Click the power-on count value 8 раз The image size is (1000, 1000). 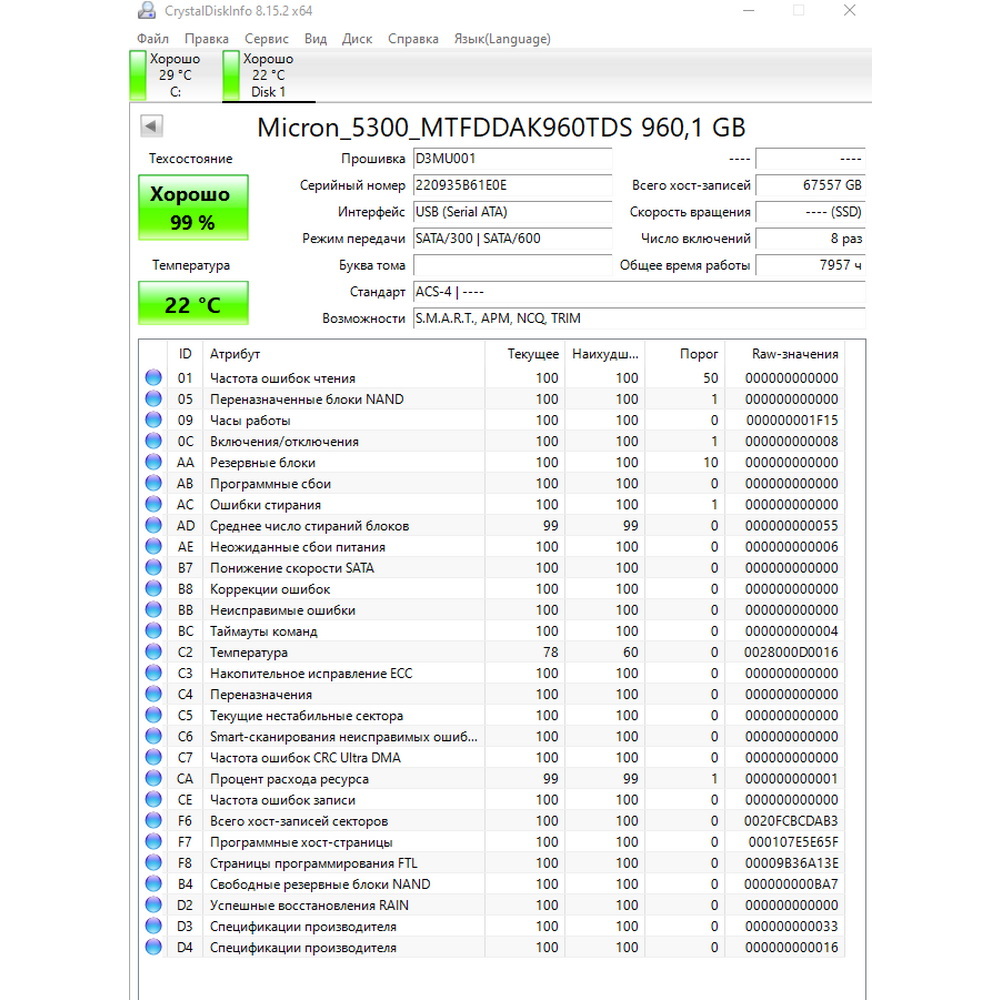tap(810, 239)
